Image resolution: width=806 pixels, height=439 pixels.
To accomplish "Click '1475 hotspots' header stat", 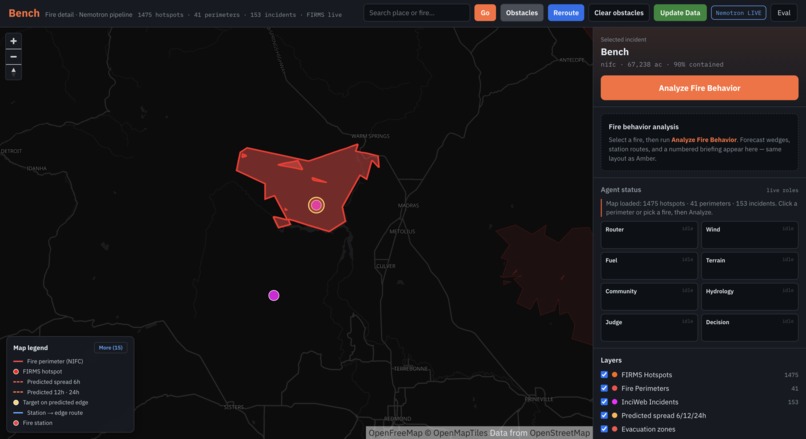I will 160,15.
